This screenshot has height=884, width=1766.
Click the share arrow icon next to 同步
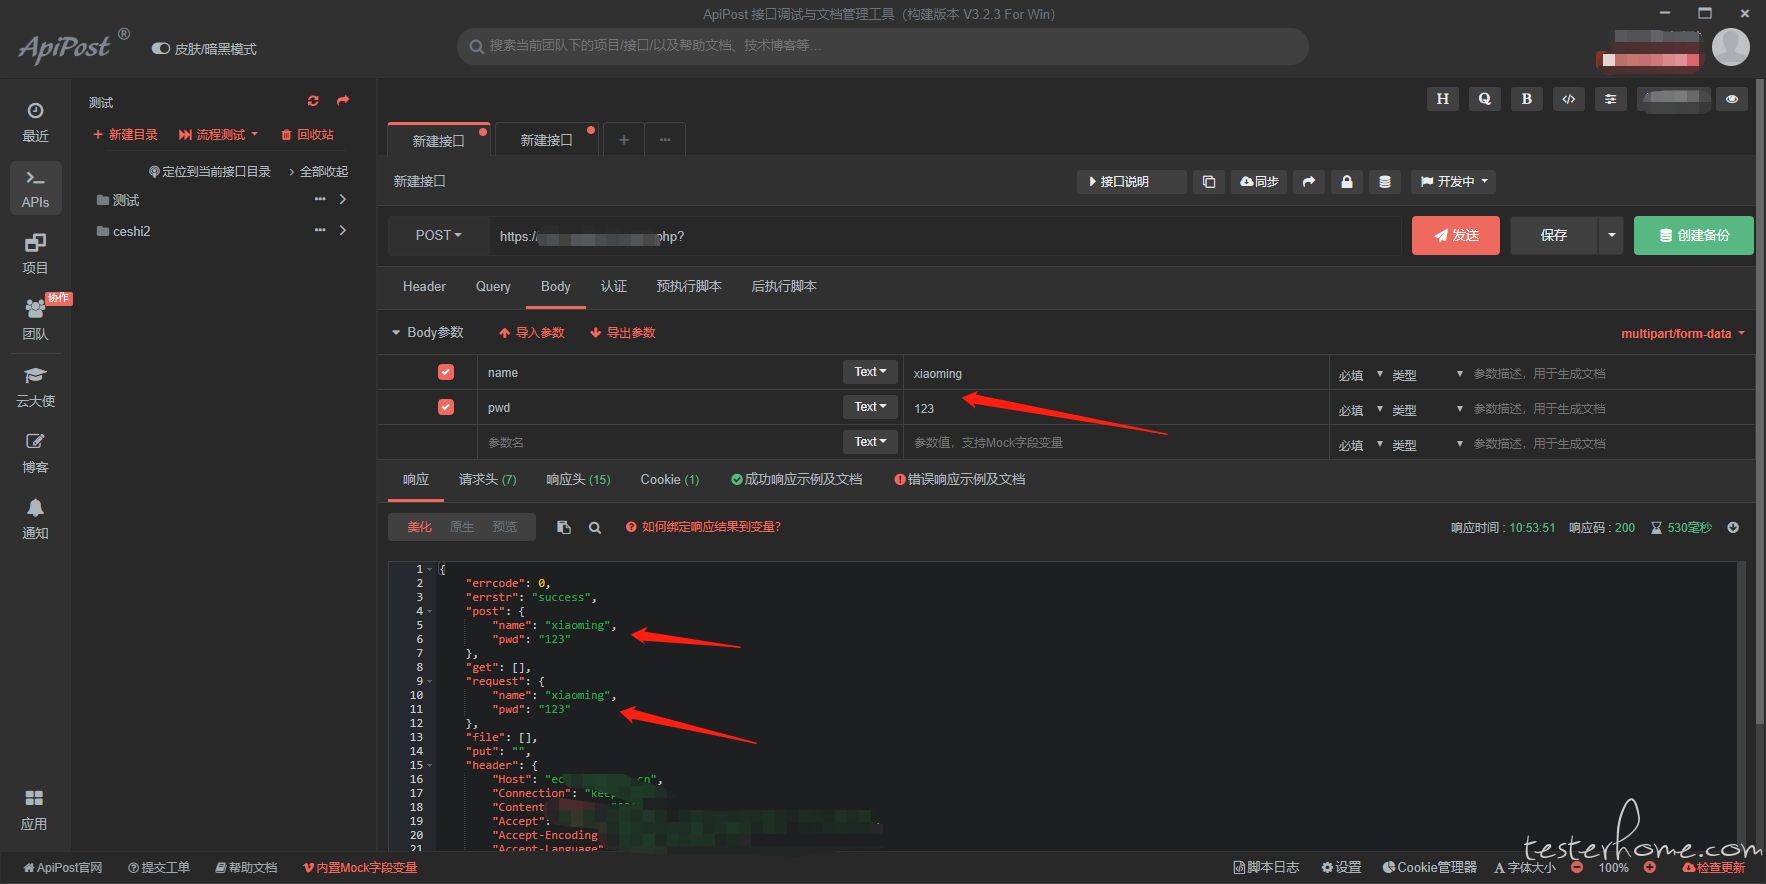pyautogui.click(x=1308, y=181)
